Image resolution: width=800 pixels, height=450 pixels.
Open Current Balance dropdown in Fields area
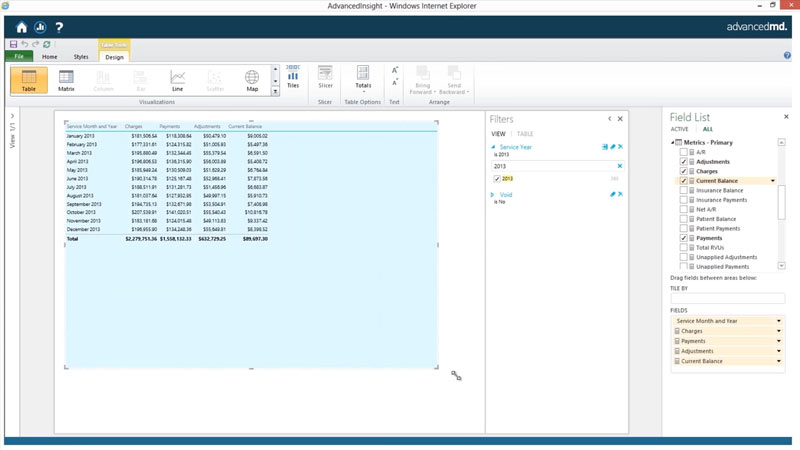[779, 361]
